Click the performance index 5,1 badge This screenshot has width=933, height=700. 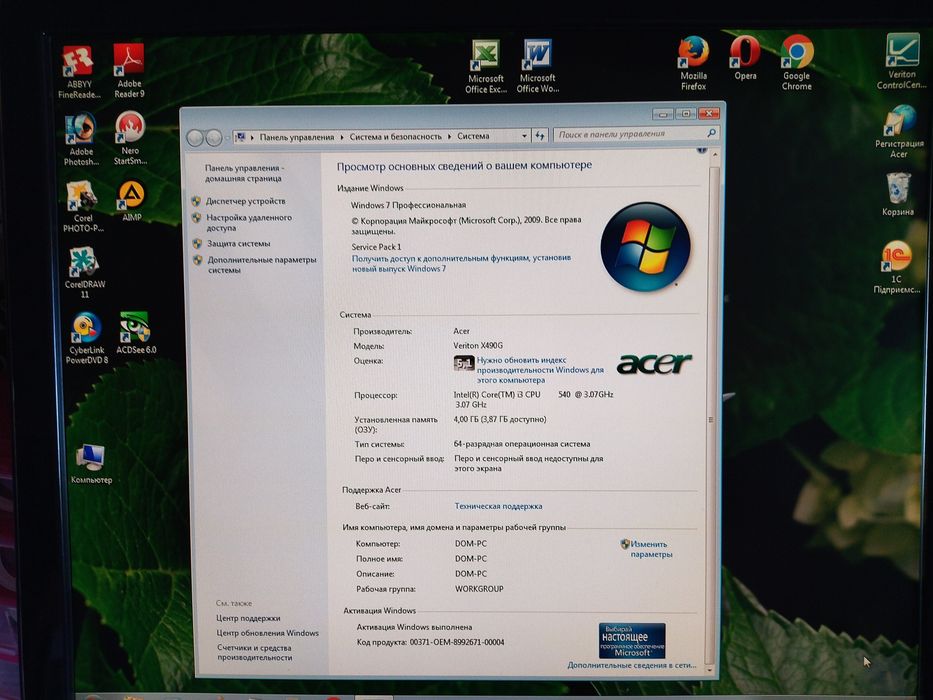coord(464,362)
